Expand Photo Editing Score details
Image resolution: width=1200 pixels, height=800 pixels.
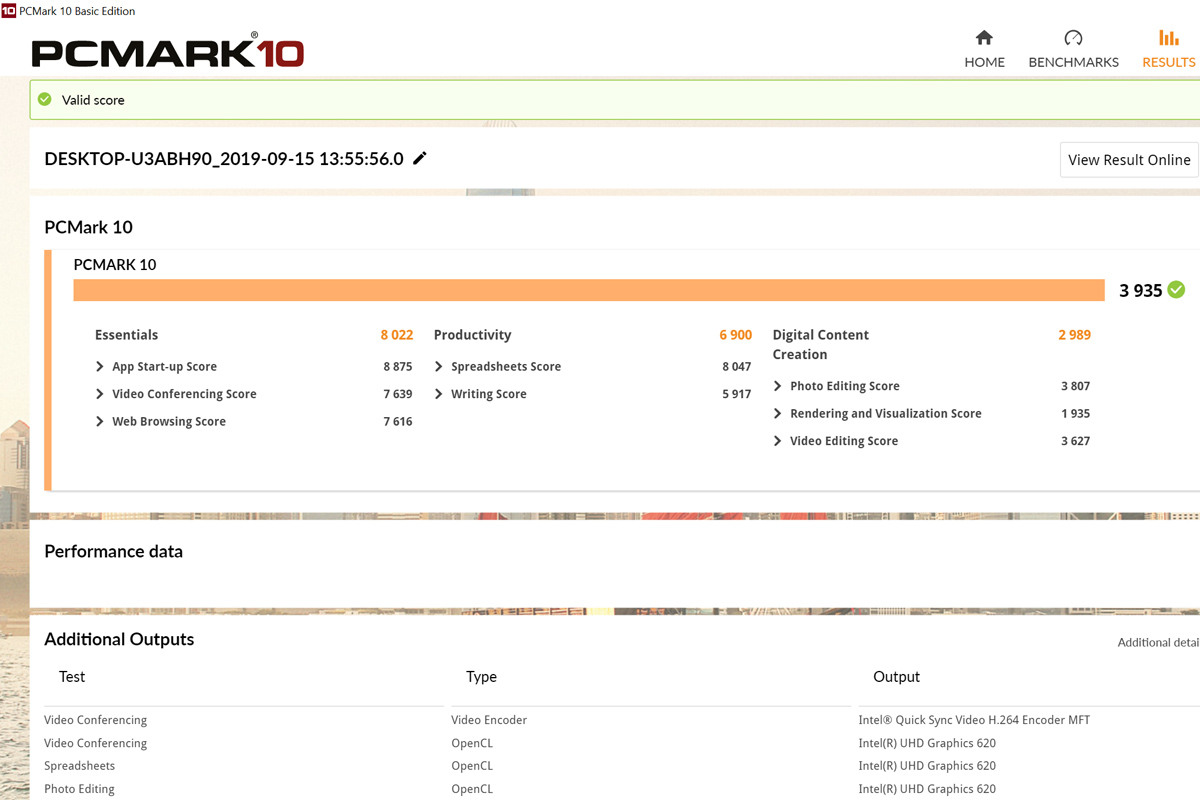click(x=777, y=386)
